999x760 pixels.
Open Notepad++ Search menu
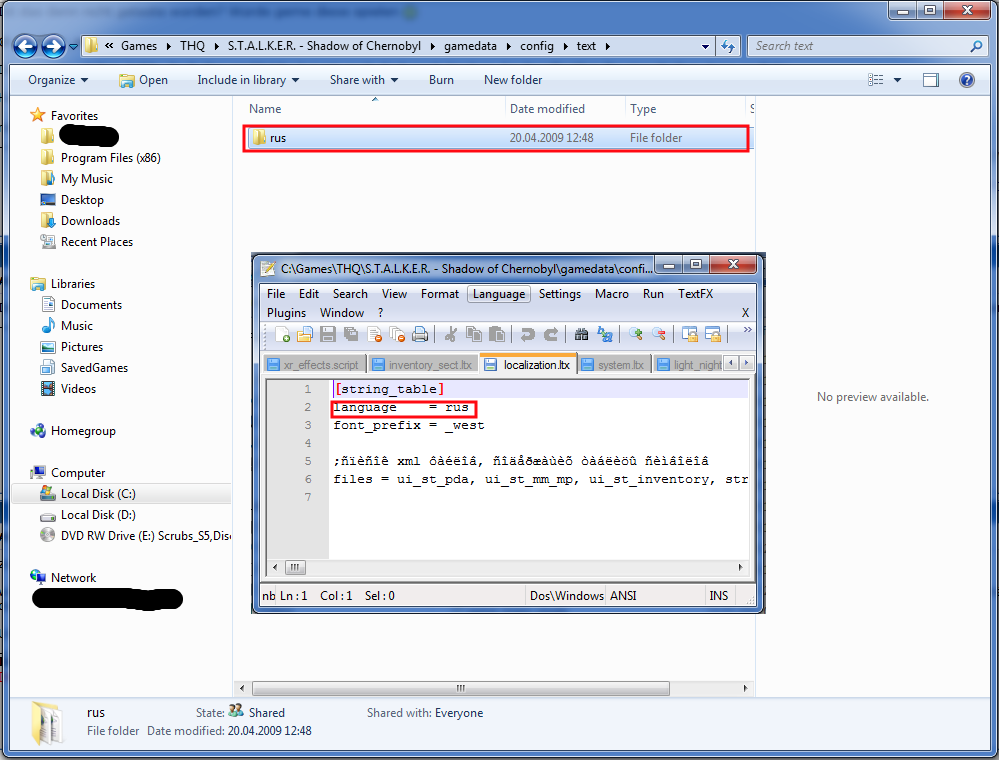click(x=350, y=294)
